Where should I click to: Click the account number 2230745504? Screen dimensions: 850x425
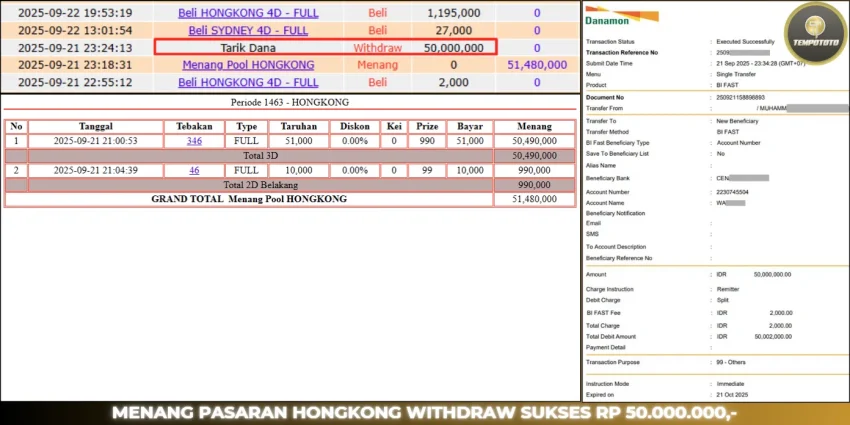[734, 192]
